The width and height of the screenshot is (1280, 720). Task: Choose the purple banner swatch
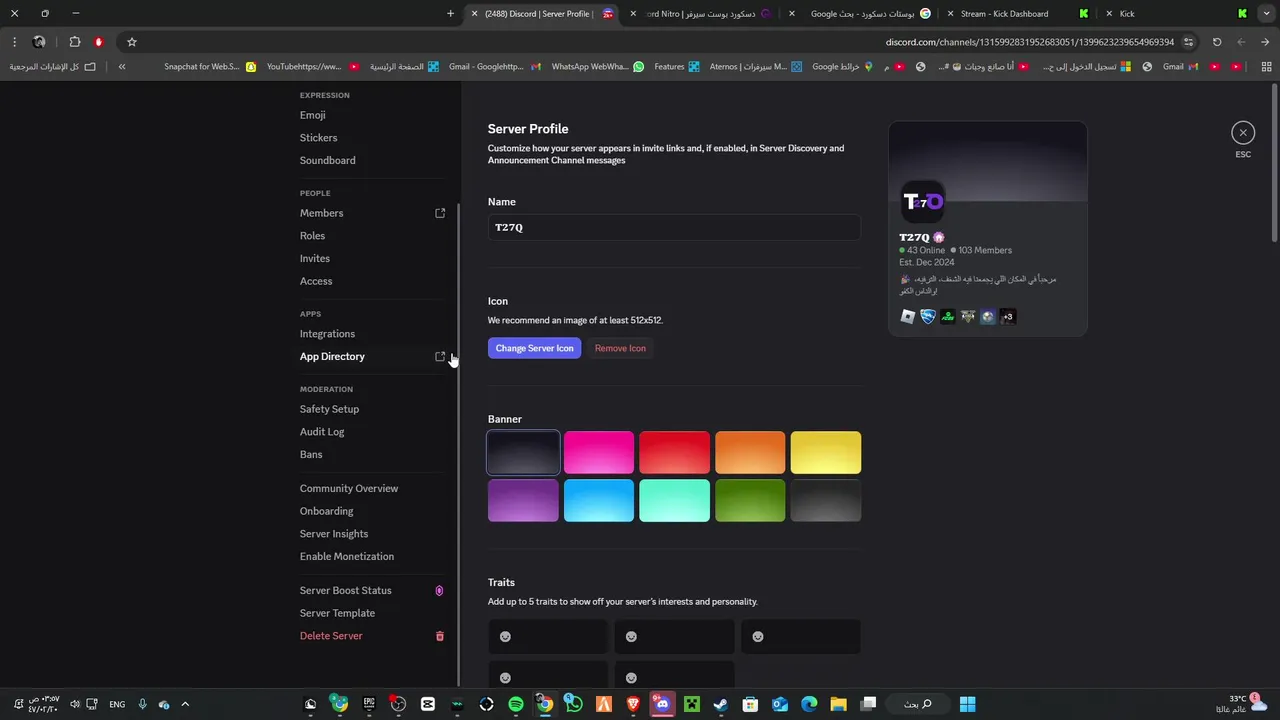523,501
